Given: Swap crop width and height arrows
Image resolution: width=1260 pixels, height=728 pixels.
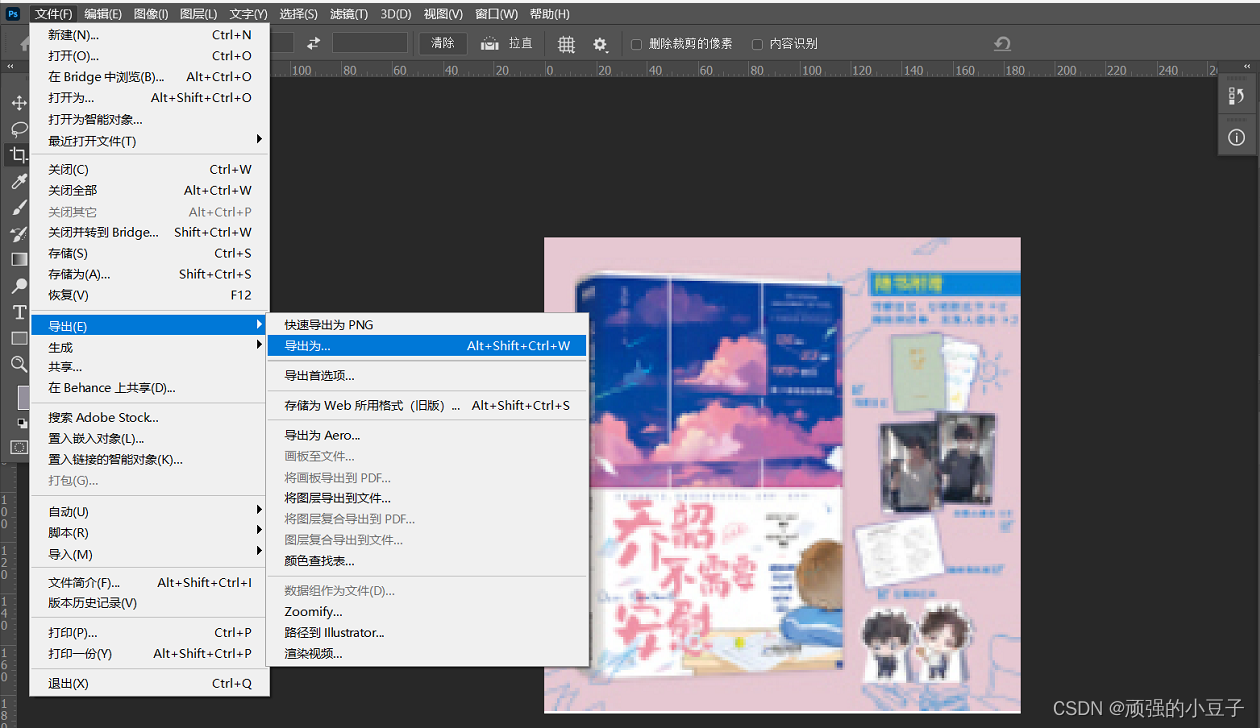Looking at the screenshot, I should pos(313,43).
